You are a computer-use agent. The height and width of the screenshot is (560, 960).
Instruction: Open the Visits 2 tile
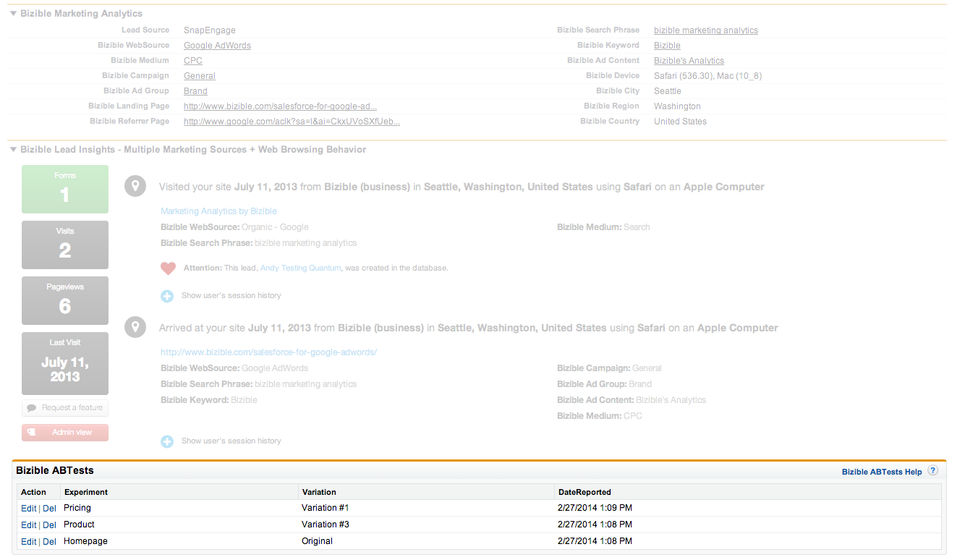(65, 245)
